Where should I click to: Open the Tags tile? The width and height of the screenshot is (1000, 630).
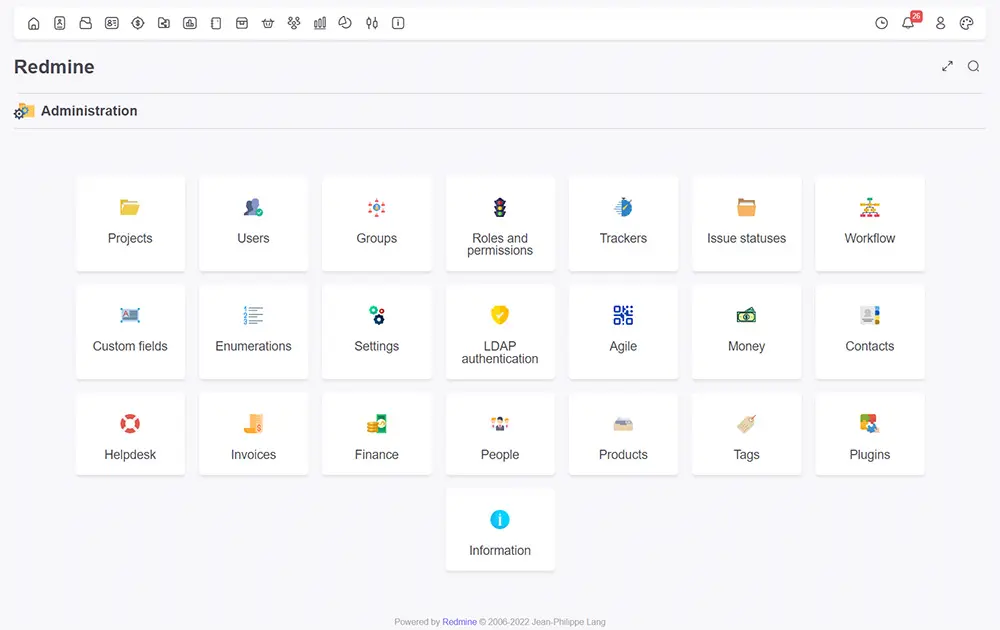[746, 434]
